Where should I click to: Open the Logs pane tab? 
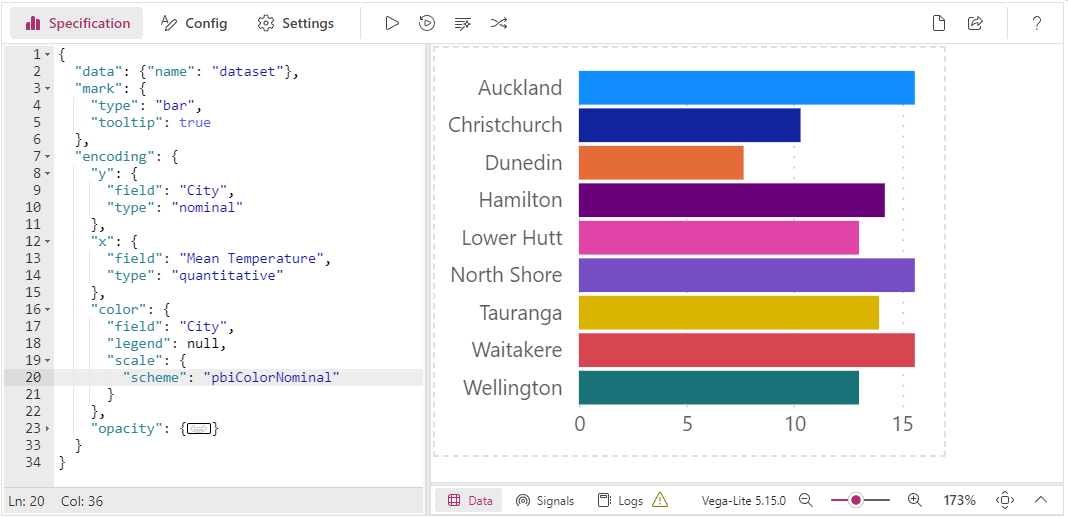point(620,500)
